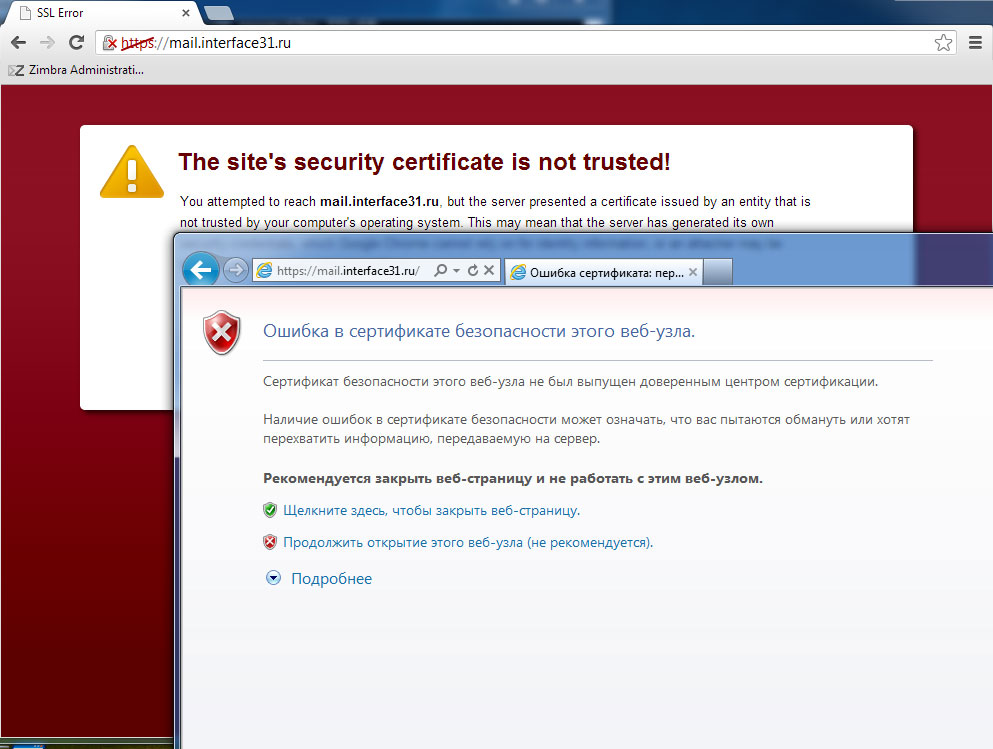Click heading 'Ошибка в сертификате безопасности этого веб-узла.'

(479, 331)
